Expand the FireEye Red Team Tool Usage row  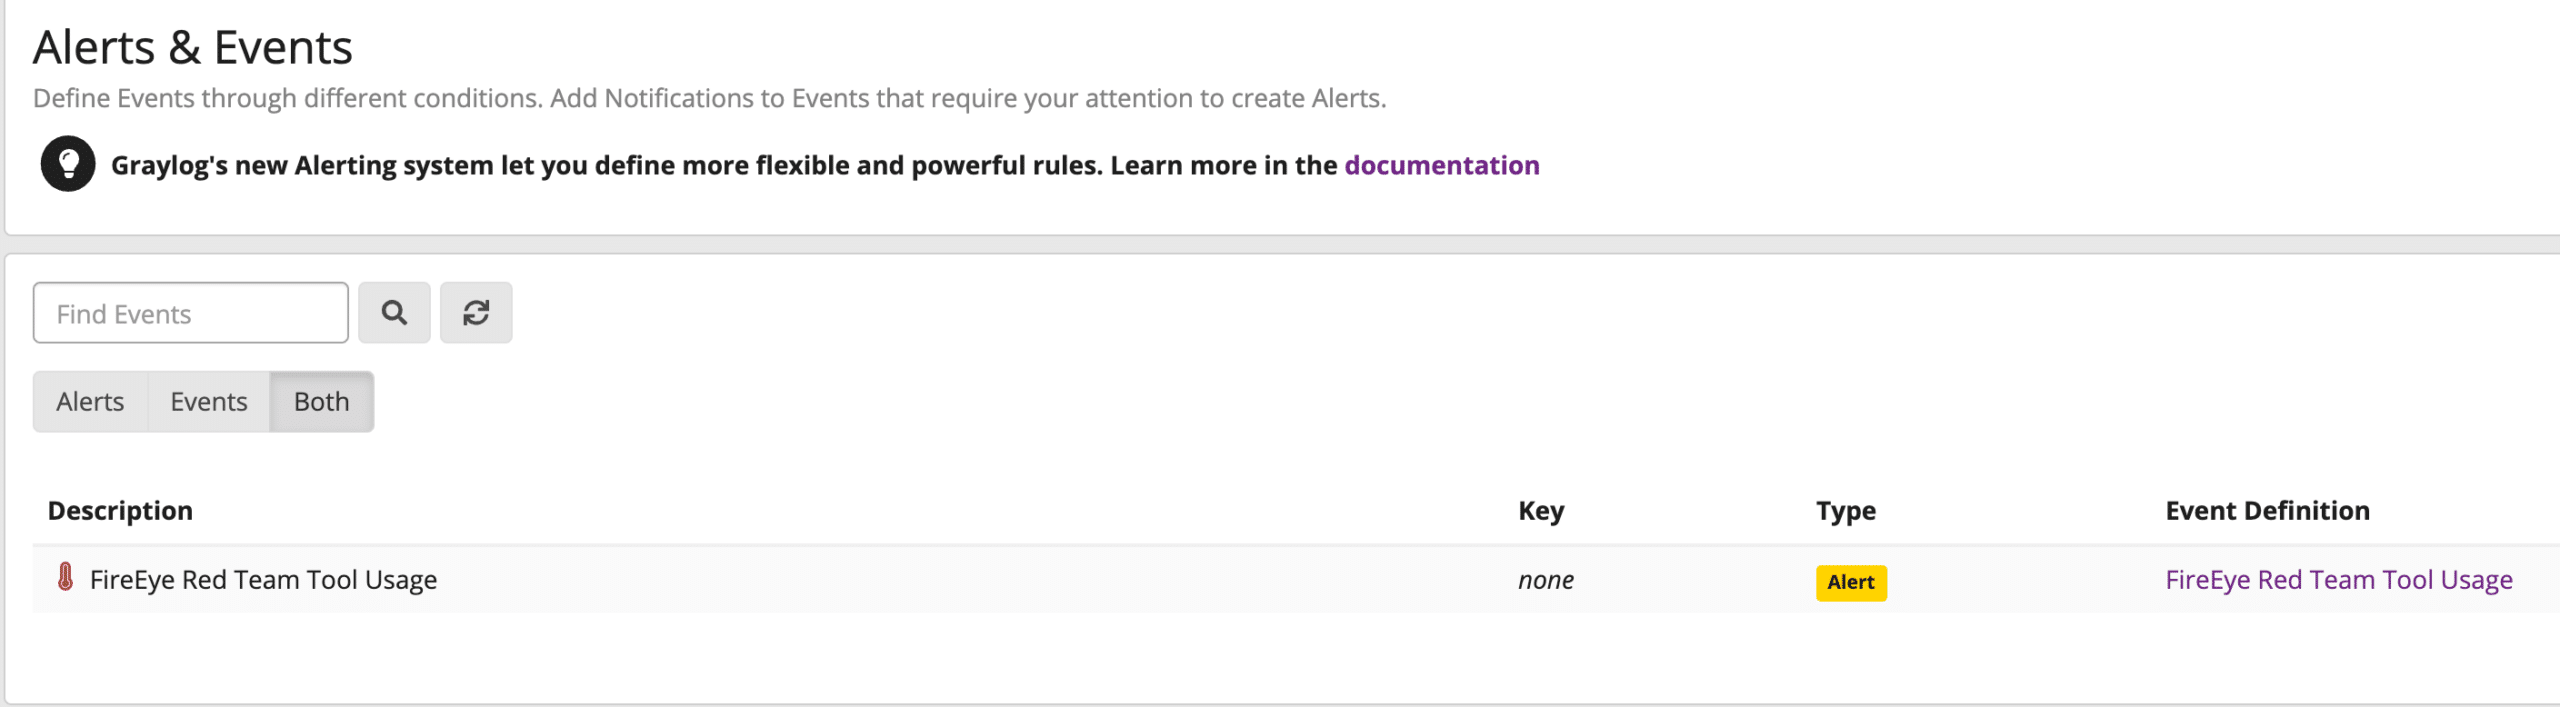click(263, 580)
